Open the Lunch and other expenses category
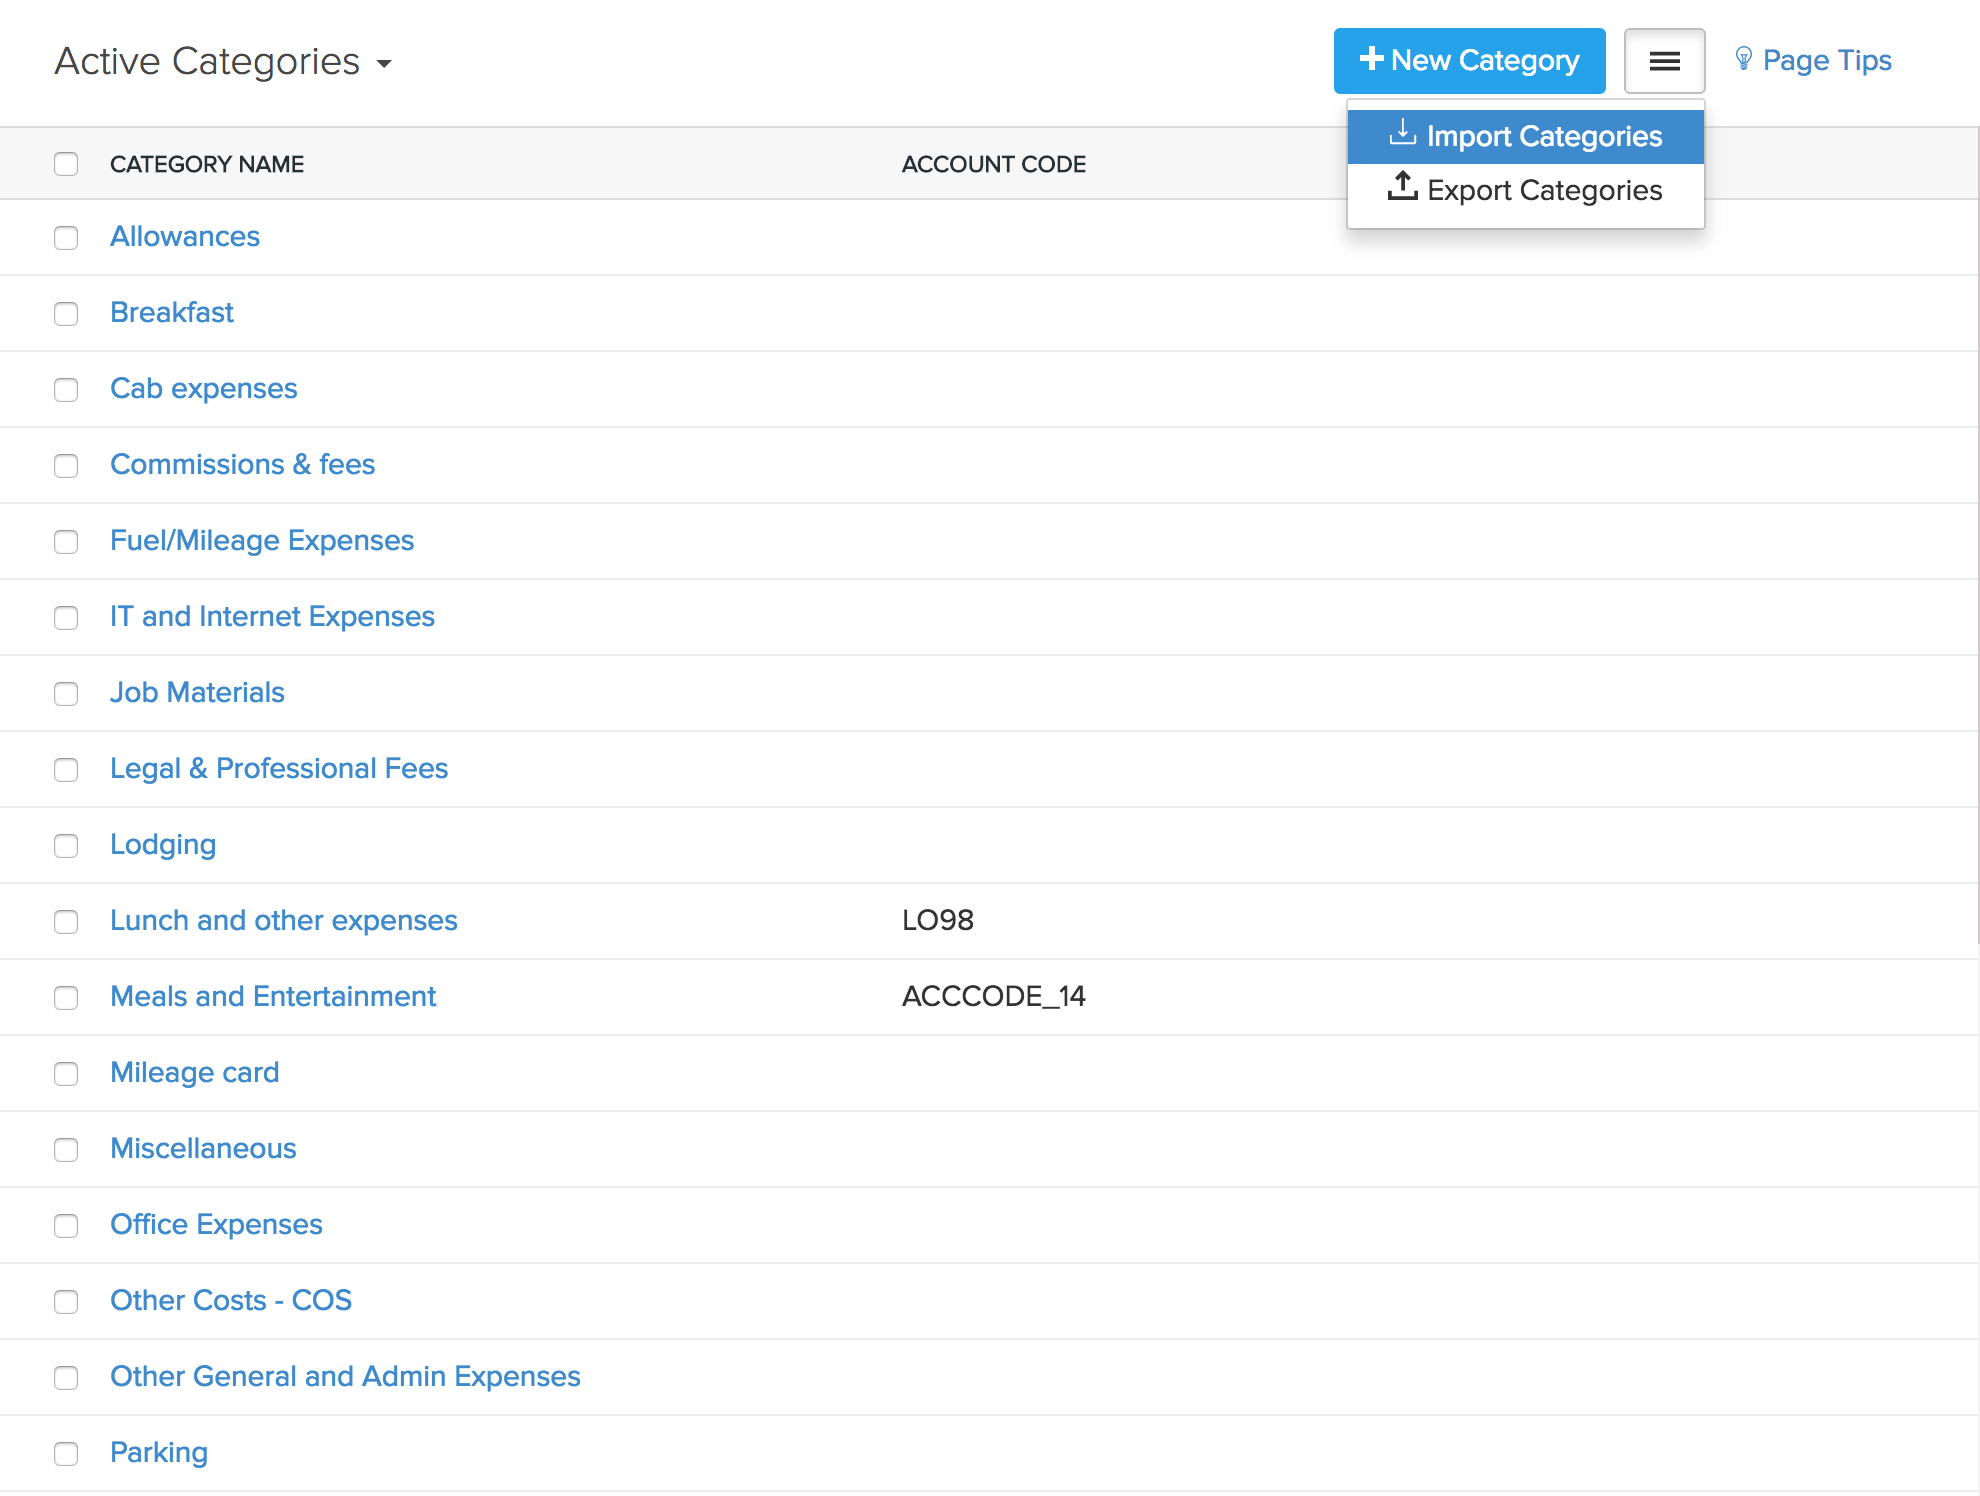This screenshot has height=1496, width=1980. [x=284, y=920]
